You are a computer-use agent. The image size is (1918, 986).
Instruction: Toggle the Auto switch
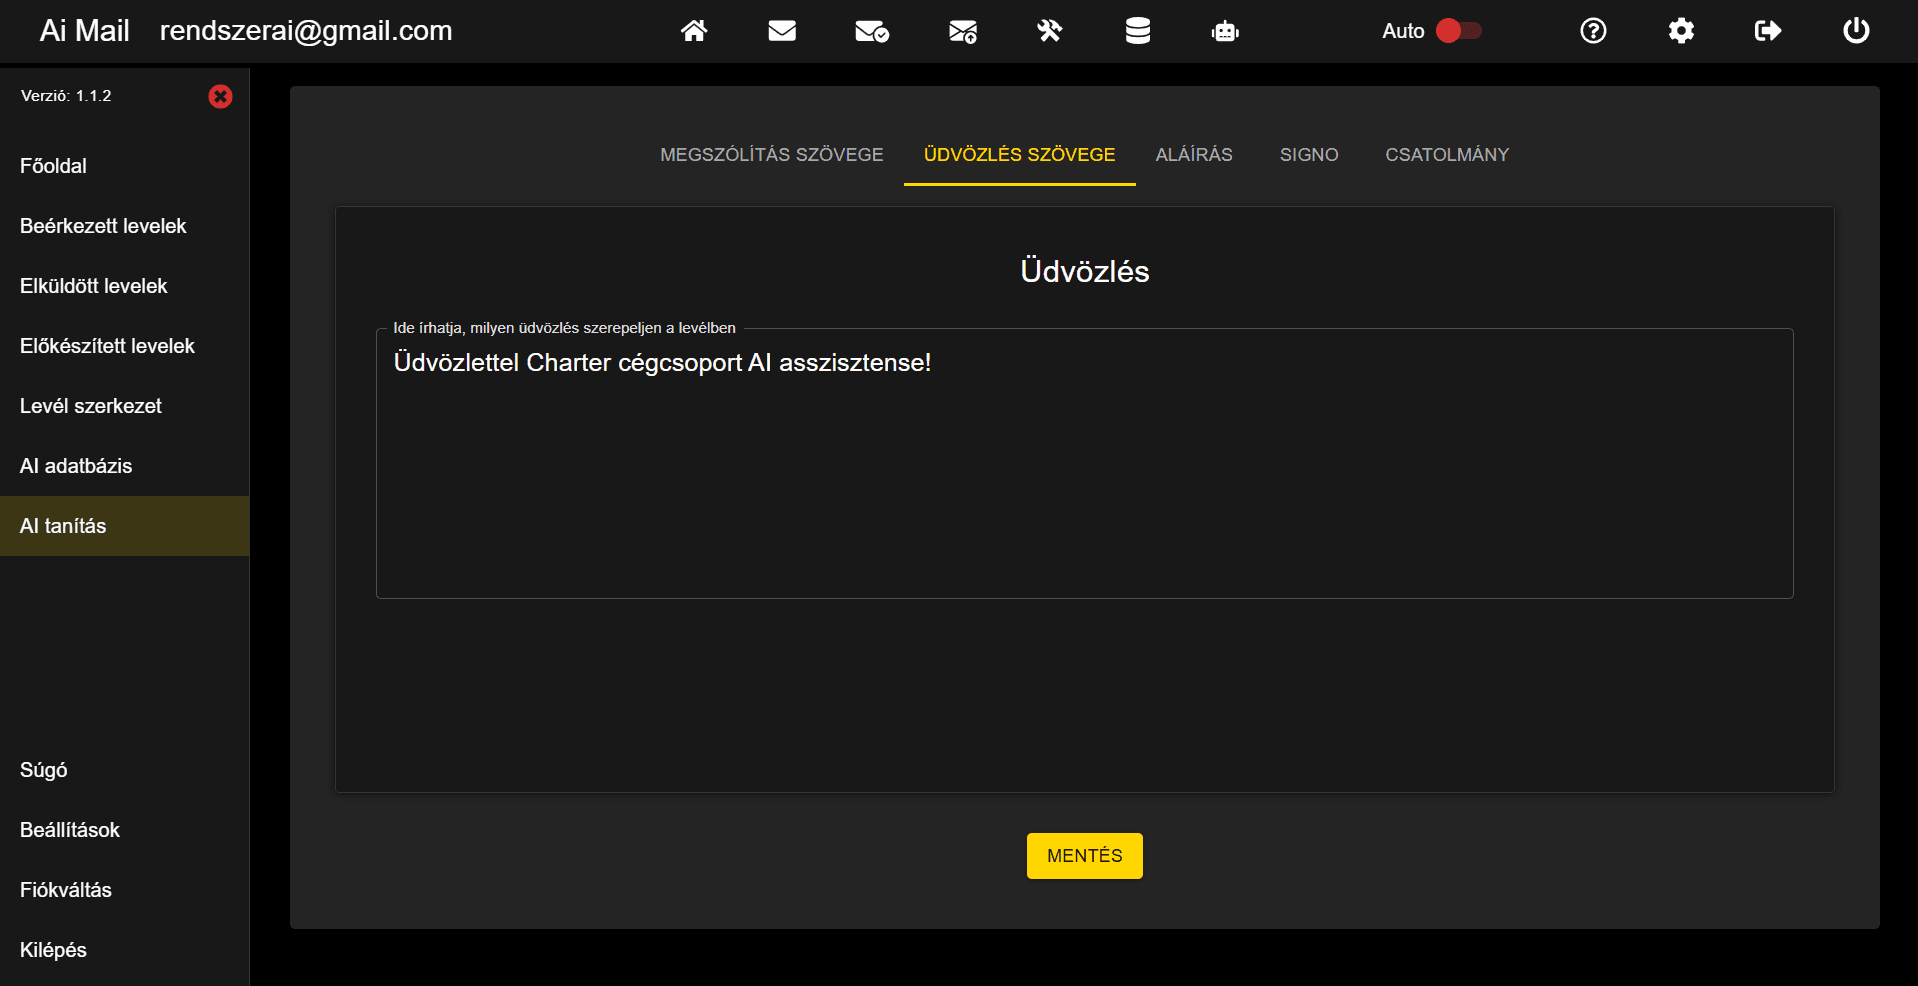click(x=1458, y=31)
